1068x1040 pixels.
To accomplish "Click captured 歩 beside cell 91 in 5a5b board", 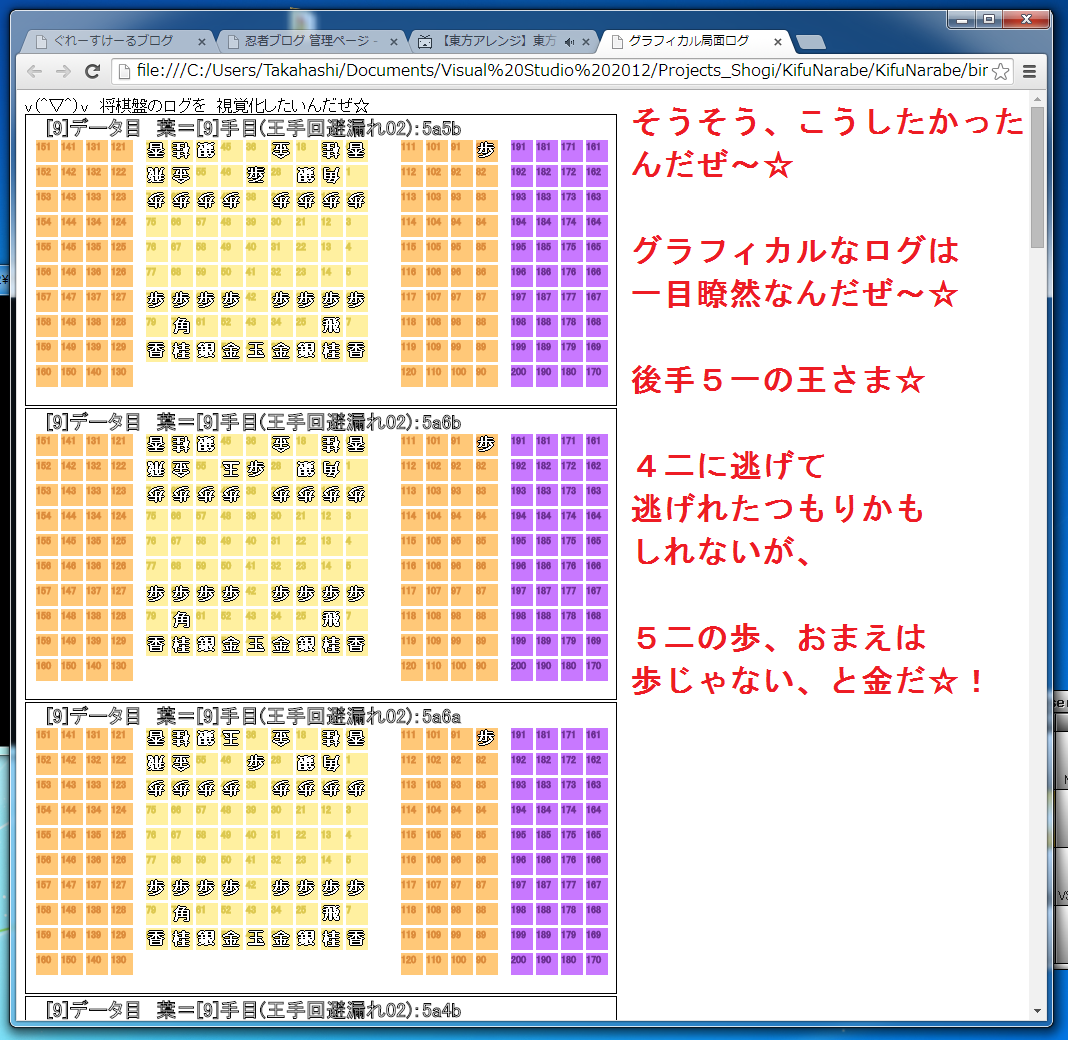I will [x=486, y=151].
